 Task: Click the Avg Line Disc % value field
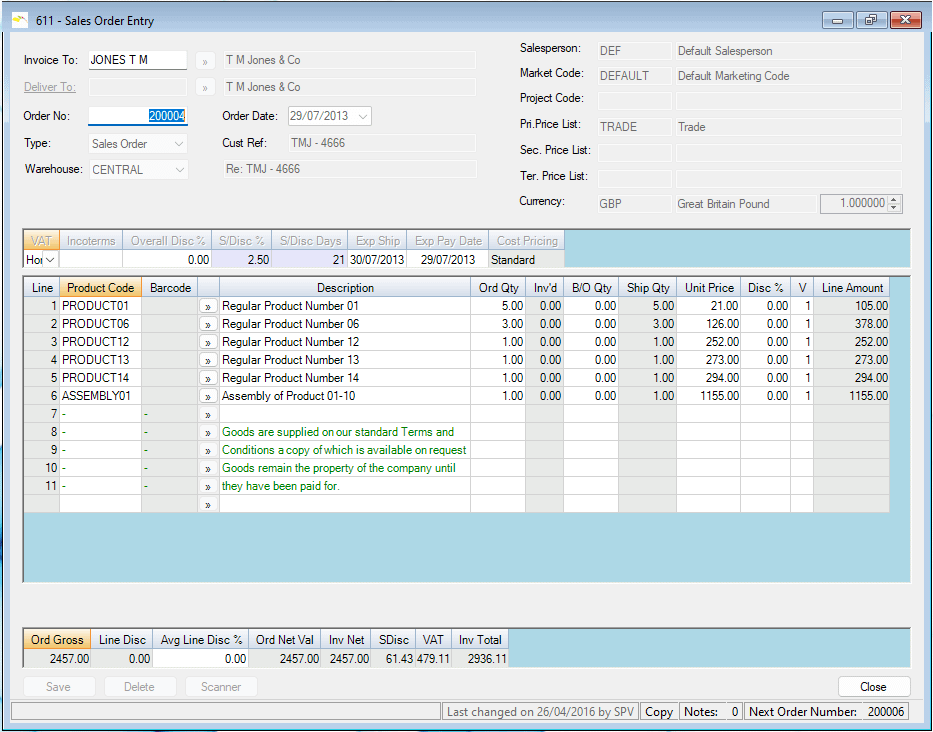(x=201, y=659)
